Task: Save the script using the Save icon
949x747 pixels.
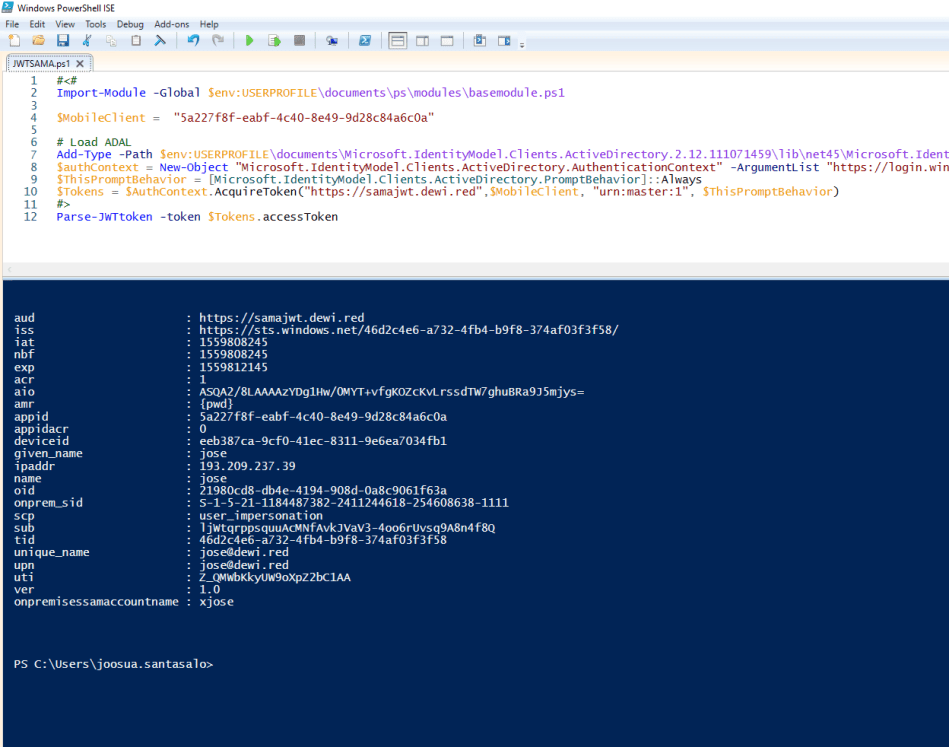Action: [x=63, y=40]
